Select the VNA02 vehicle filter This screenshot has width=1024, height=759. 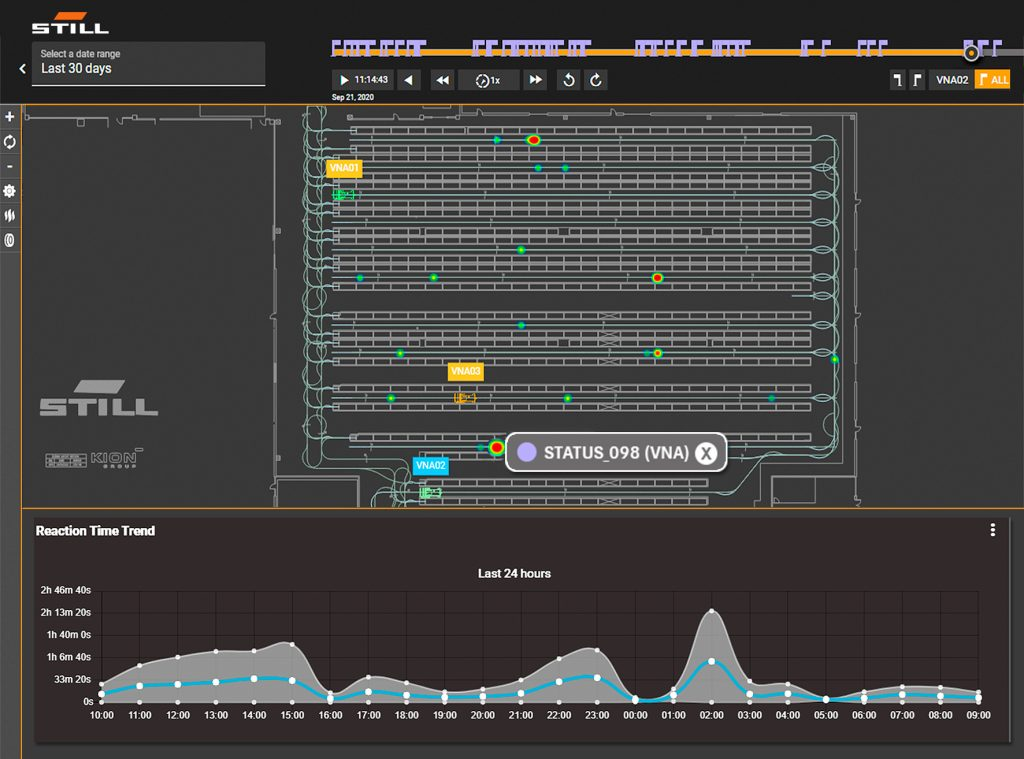point(951,80)
